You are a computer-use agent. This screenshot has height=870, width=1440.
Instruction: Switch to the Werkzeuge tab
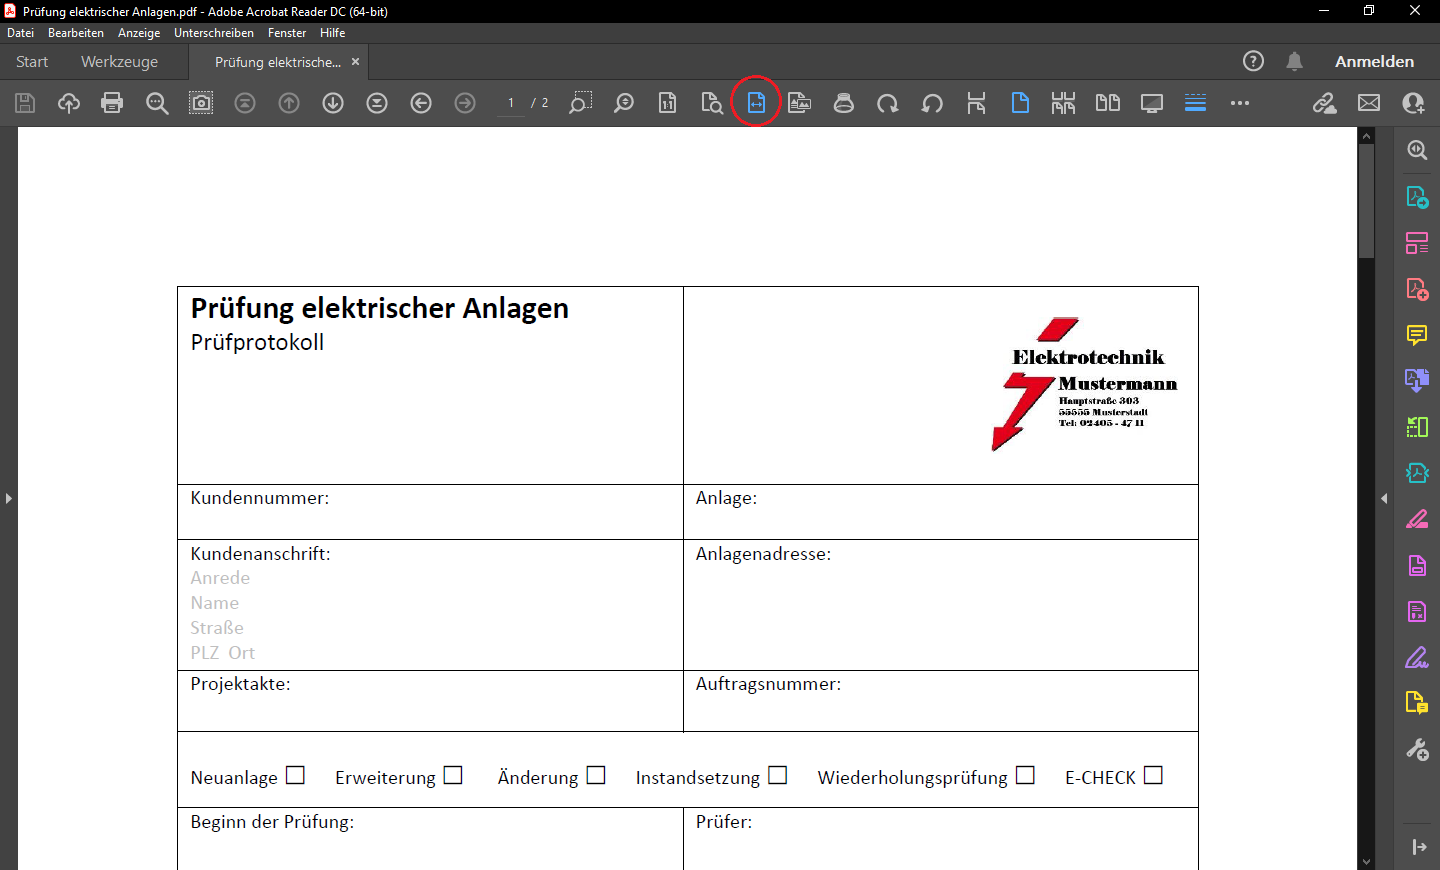[x=119, y=61]
